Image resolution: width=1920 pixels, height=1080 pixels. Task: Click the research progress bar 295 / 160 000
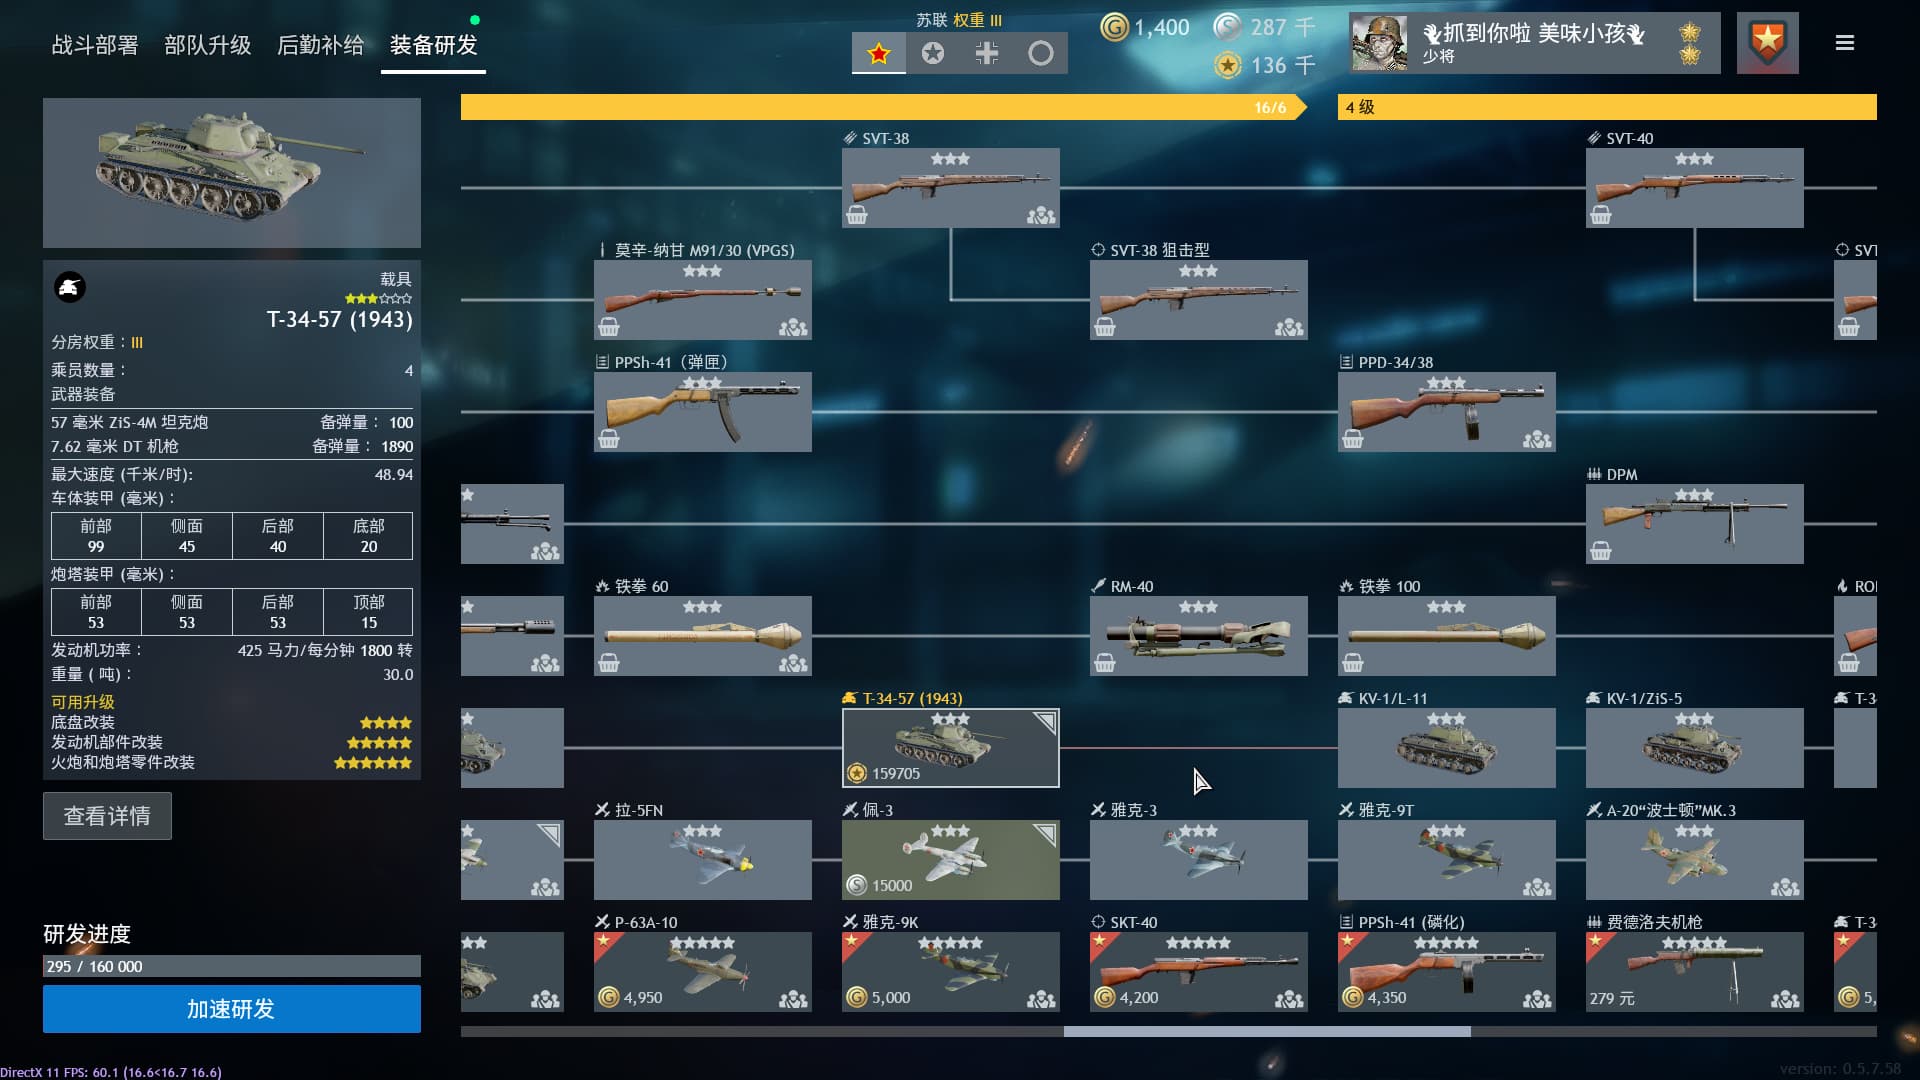(231, 966)
